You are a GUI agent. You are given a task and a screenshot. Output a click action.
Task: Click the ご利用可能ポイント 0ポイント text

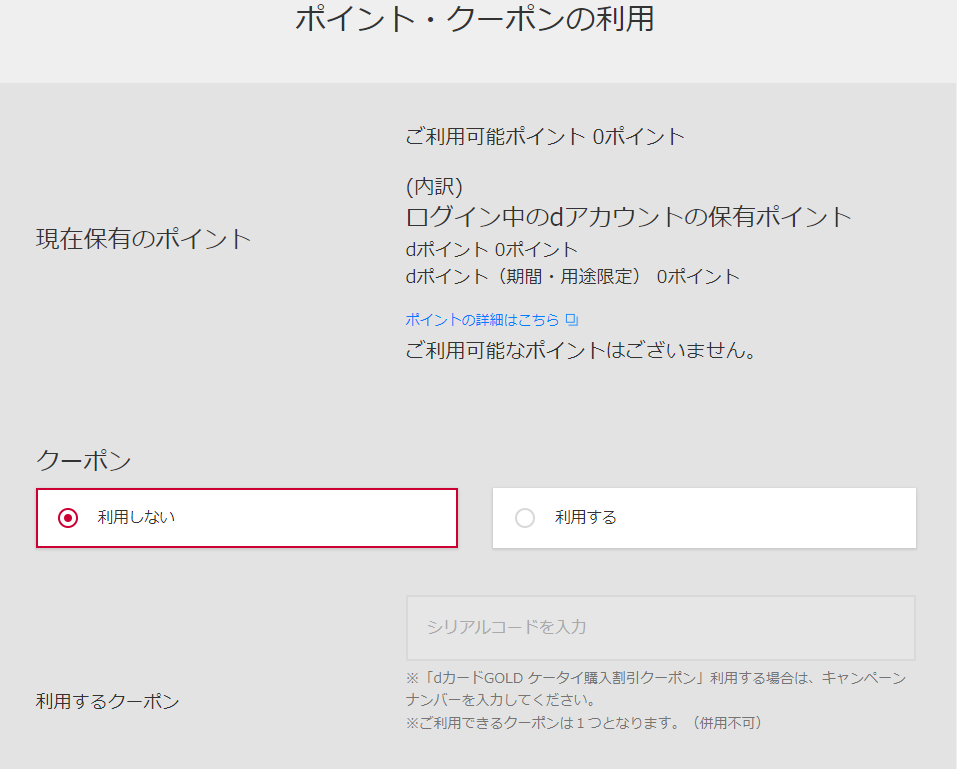click(x=545, y=136)
